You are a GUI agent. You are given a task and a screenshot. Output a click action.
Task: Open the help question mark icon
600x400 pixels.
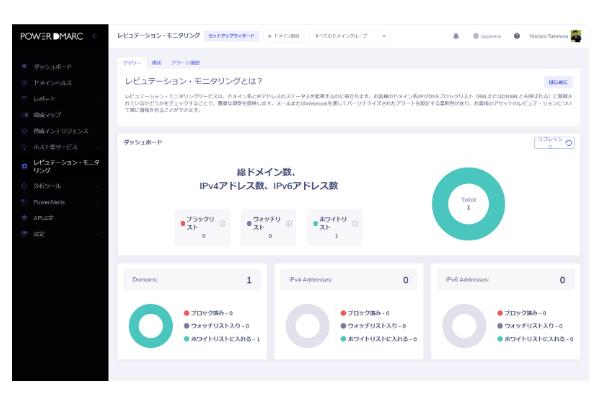(516, 35)
